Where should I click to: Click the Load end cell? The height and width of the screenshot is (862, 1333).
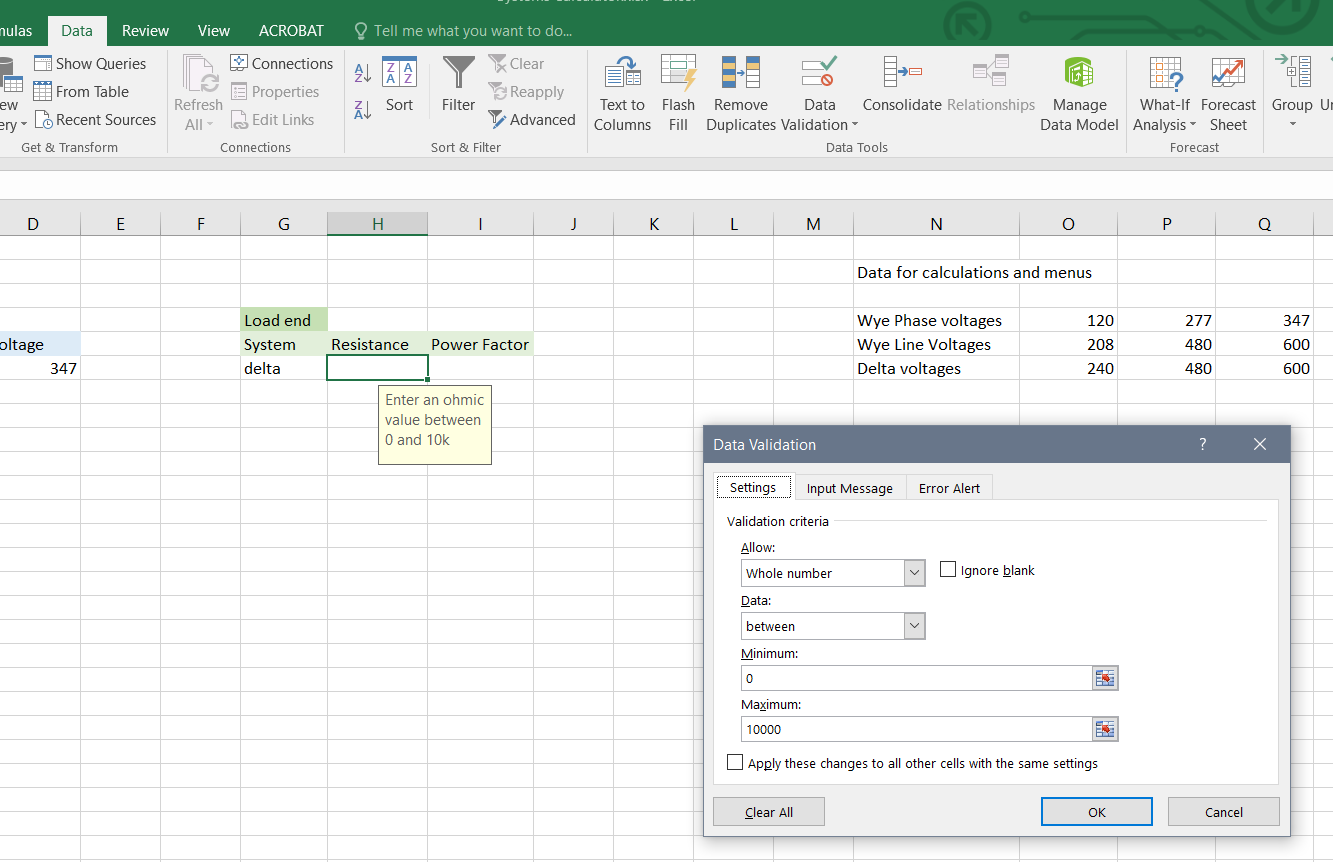tap(284, 320)
